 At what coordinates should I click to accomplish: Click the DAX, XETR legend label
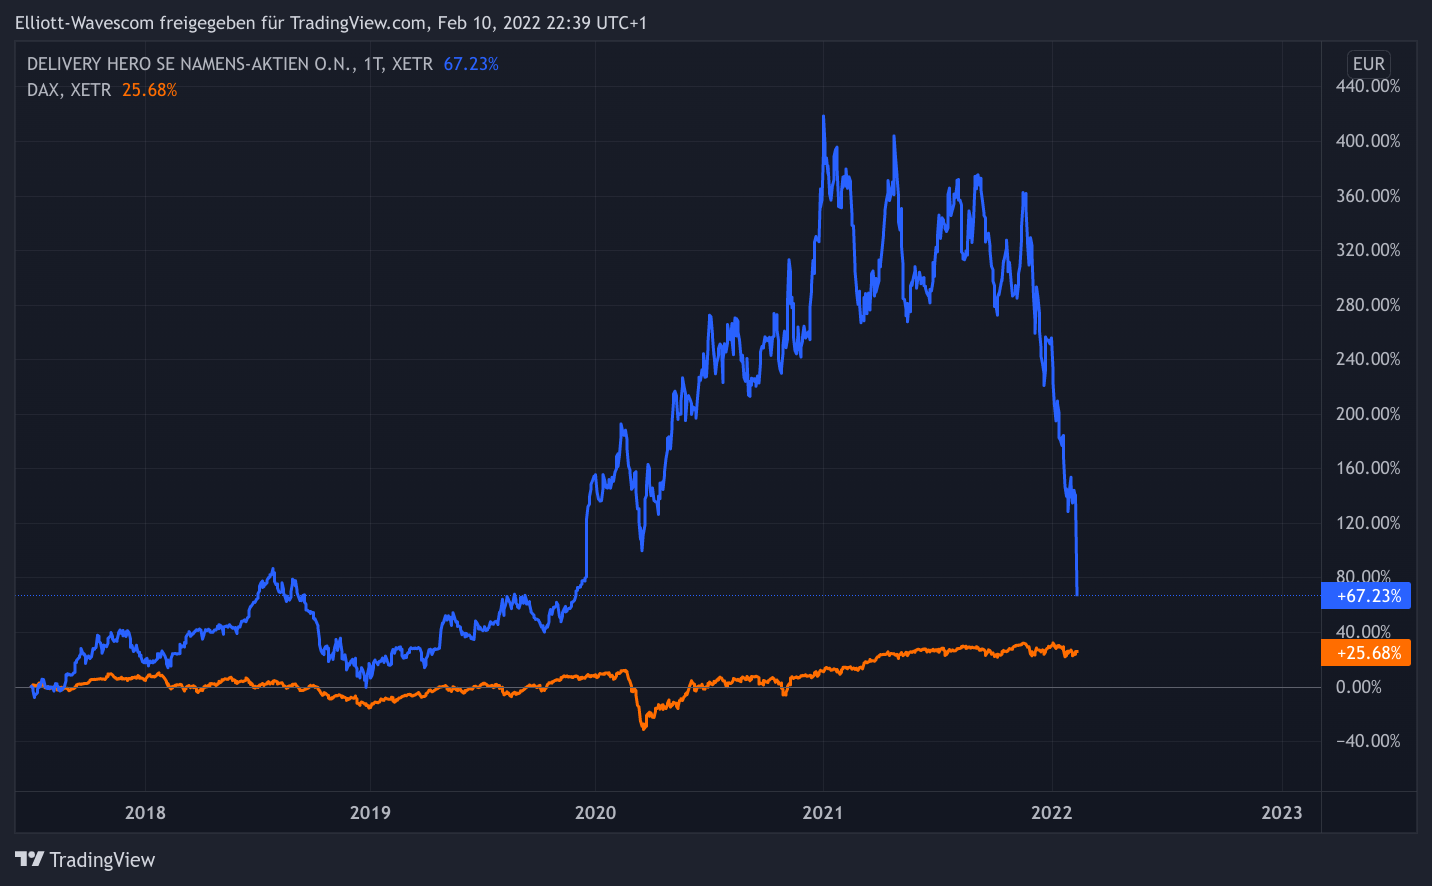[x=69, y=90]
